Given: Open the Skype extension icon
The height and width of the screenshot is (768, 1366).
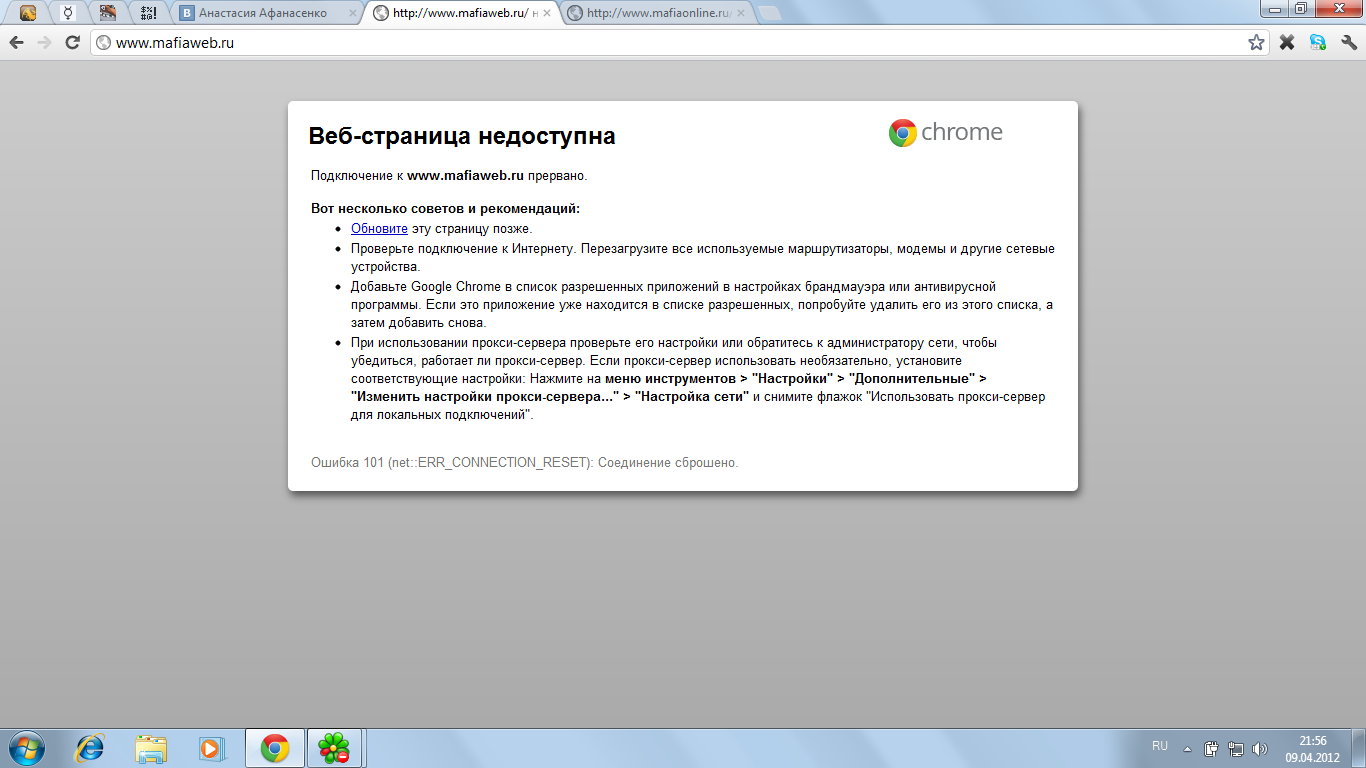Looking at the screenshot, I should (1318, 42).
